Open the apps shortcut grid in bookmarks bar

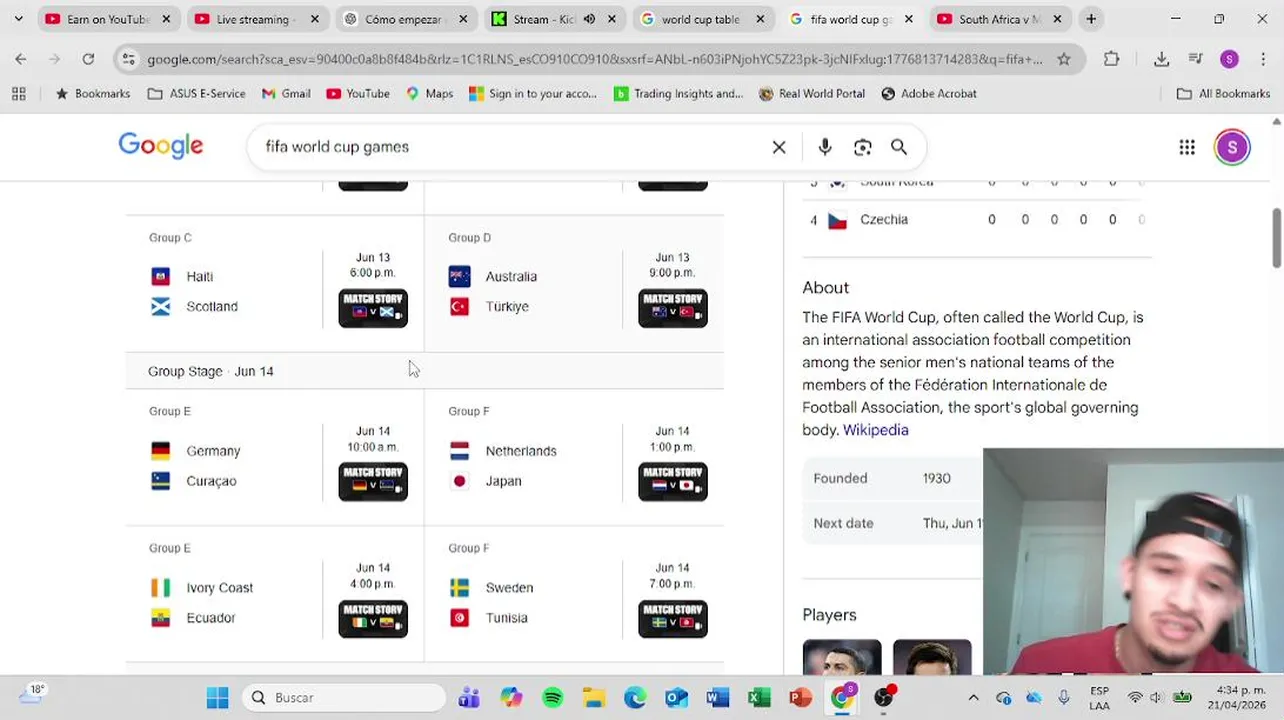pyautogui.click(x=18, y=94)
